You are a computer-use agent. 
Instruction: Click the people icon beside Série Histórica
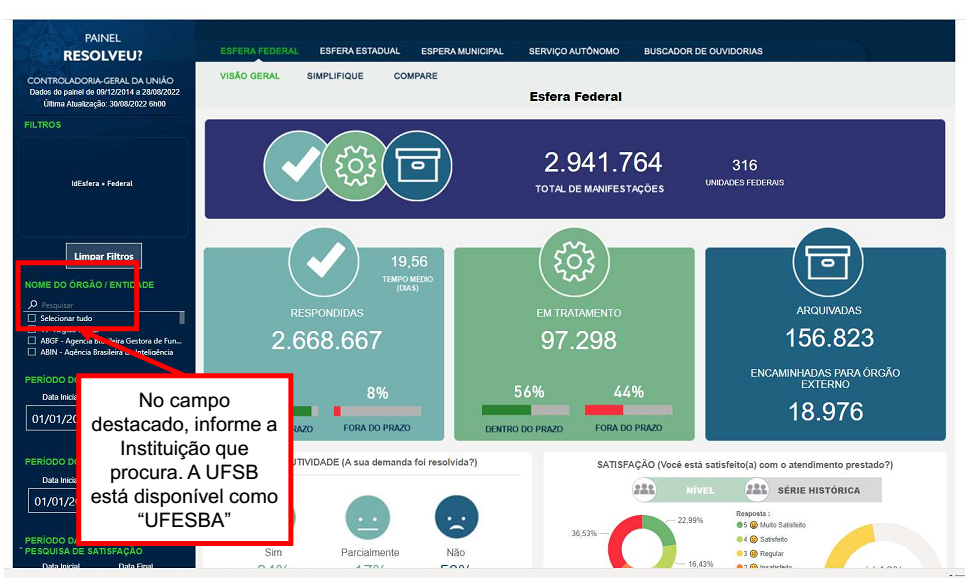756,490
